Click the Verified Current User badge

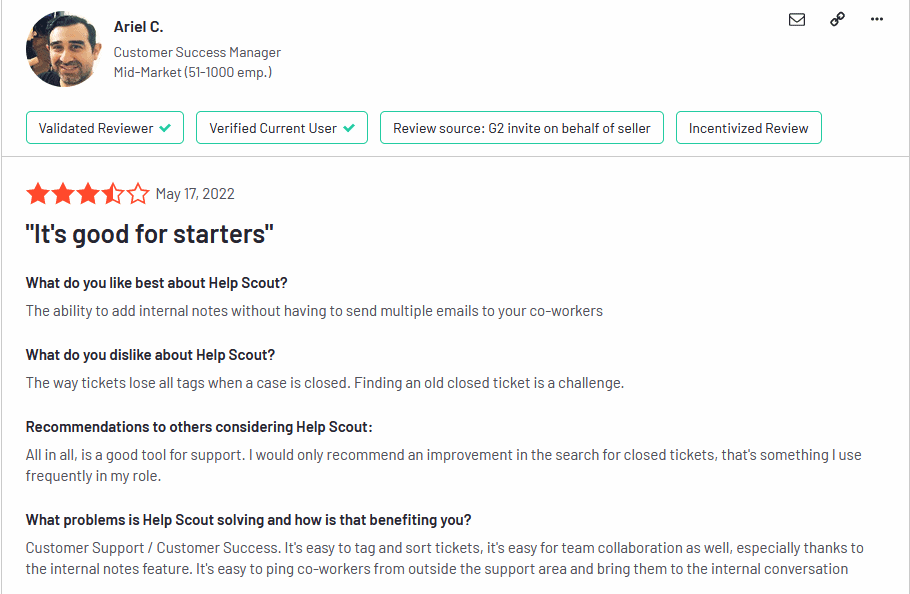point(282,128)
